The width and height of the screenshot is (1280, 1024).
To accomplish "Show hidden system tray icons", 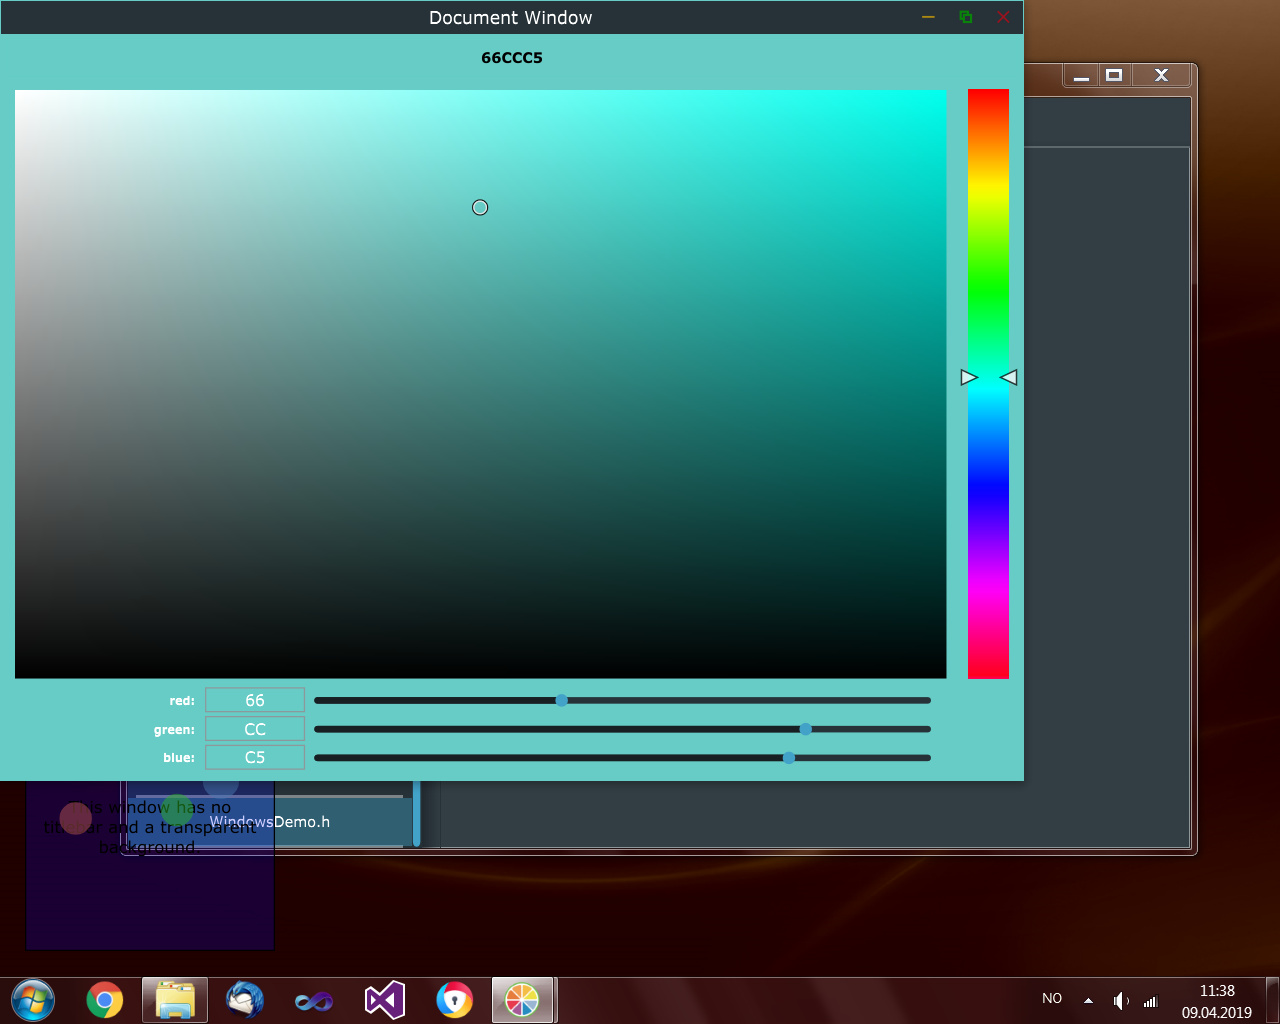I will coord(1088,1000).
